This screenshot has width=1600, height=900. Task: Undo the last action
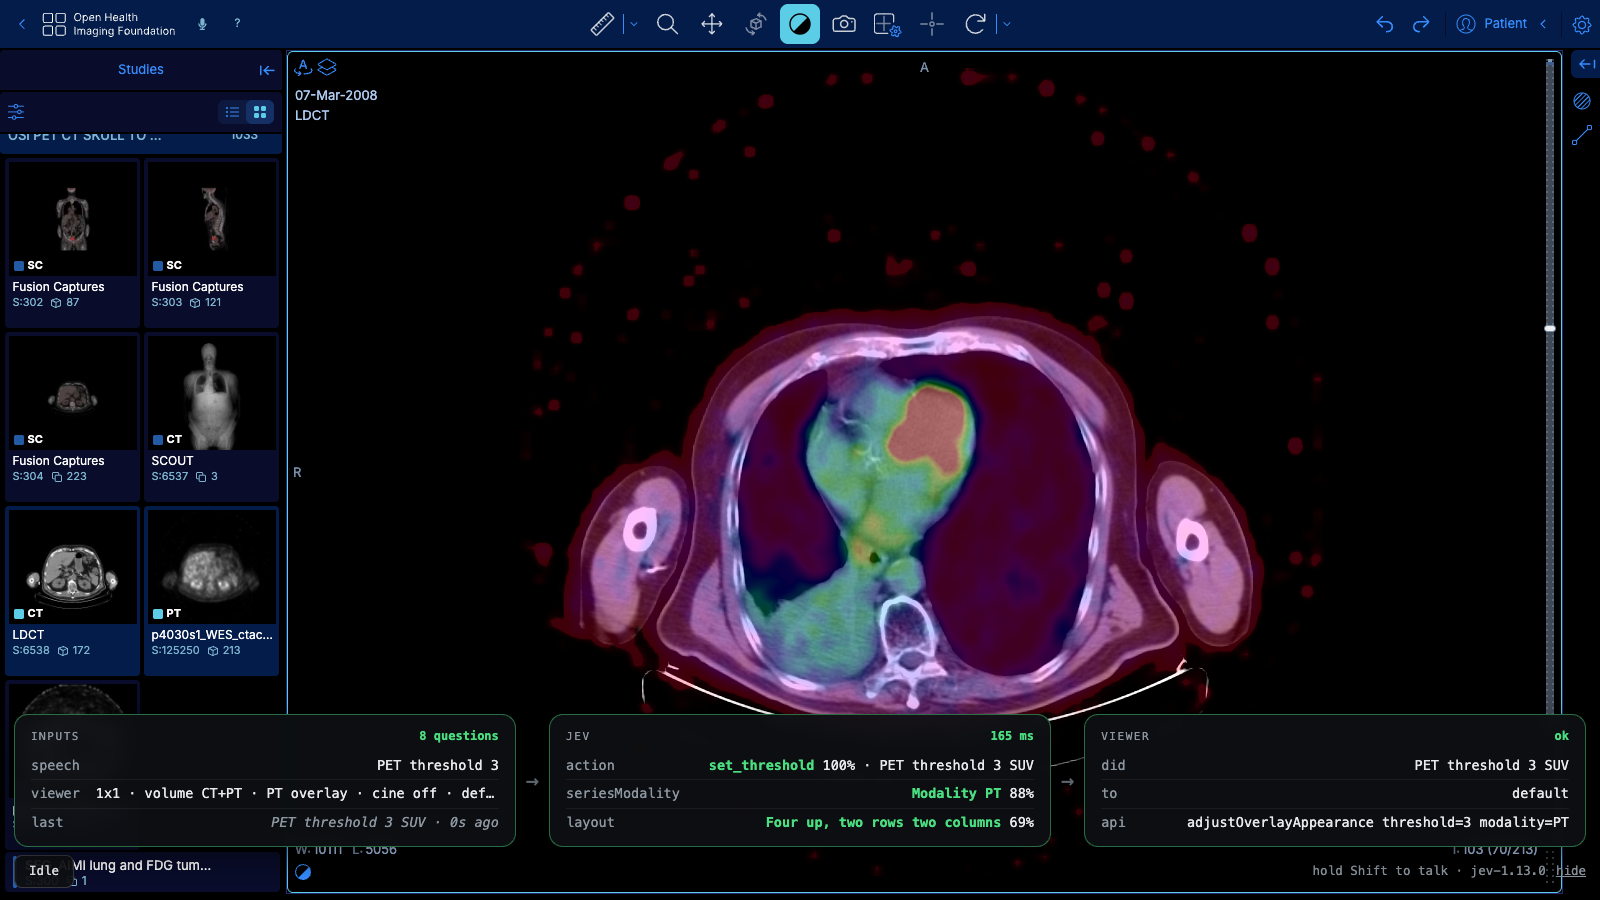pos(1385,24)
